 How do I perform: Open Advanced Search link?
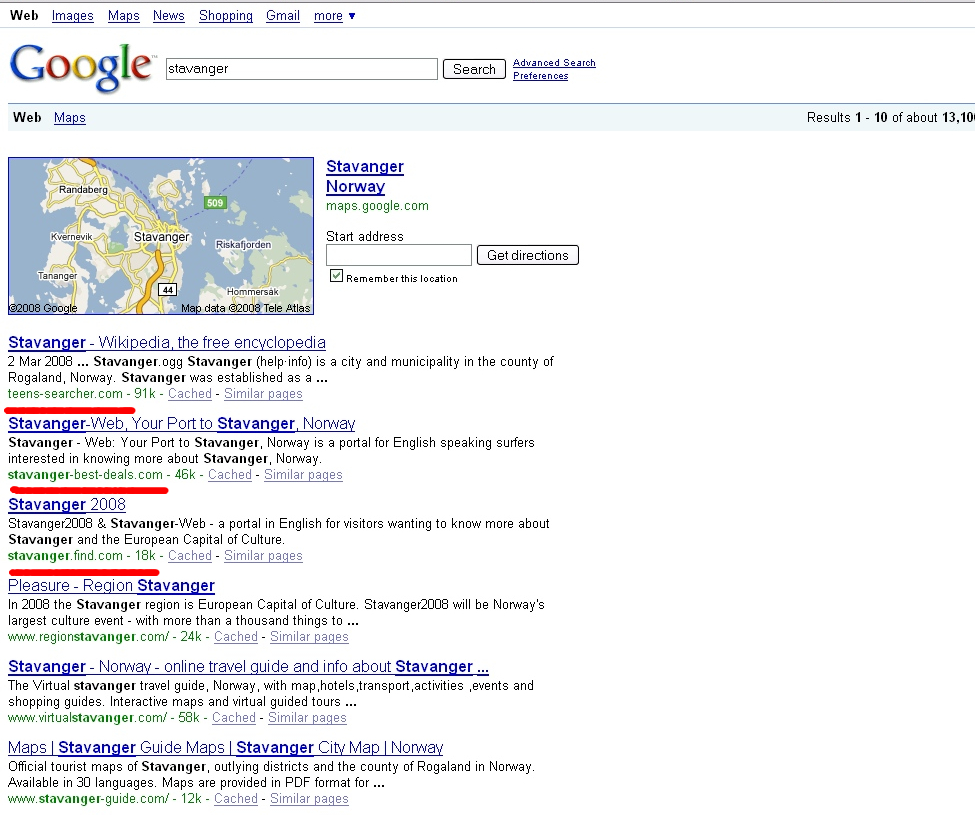click(554, 63)
